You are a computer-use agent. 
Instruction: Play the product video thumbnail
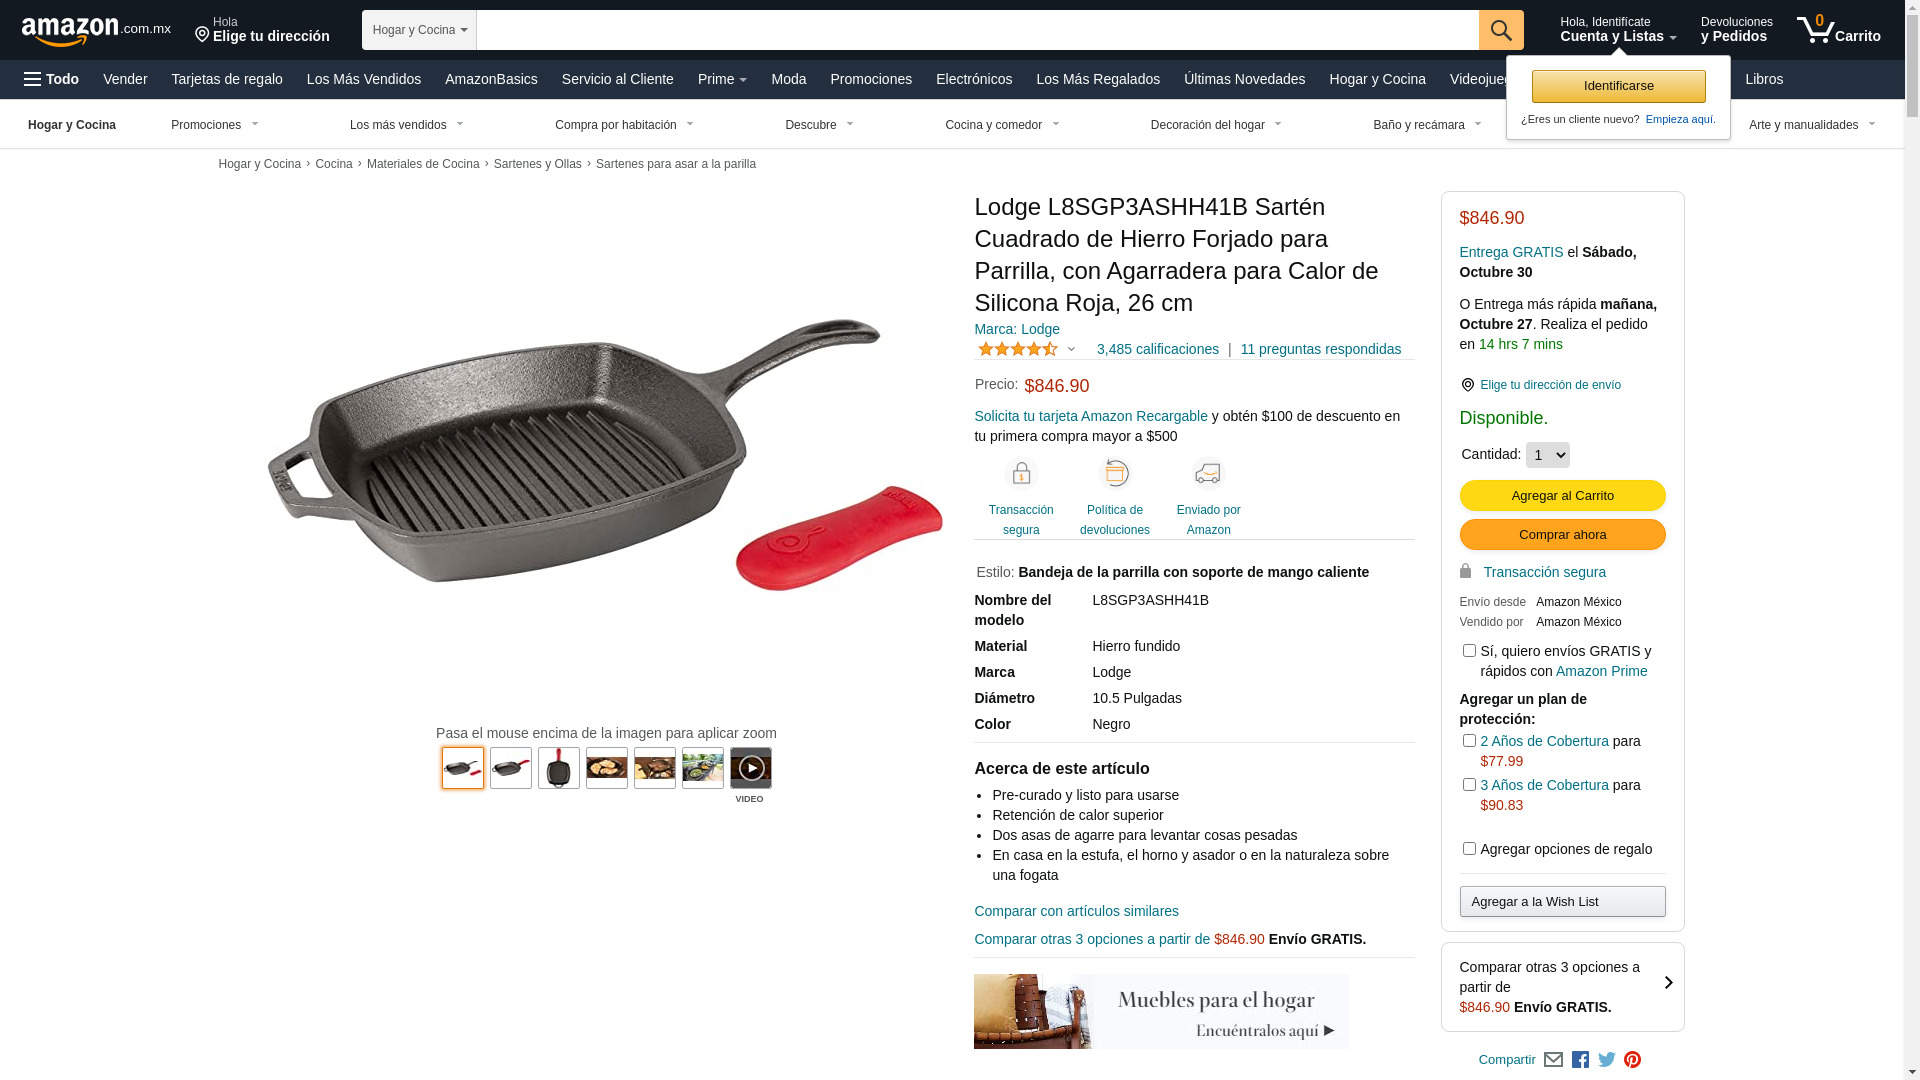pyautogui.click(x=750, y=768)
